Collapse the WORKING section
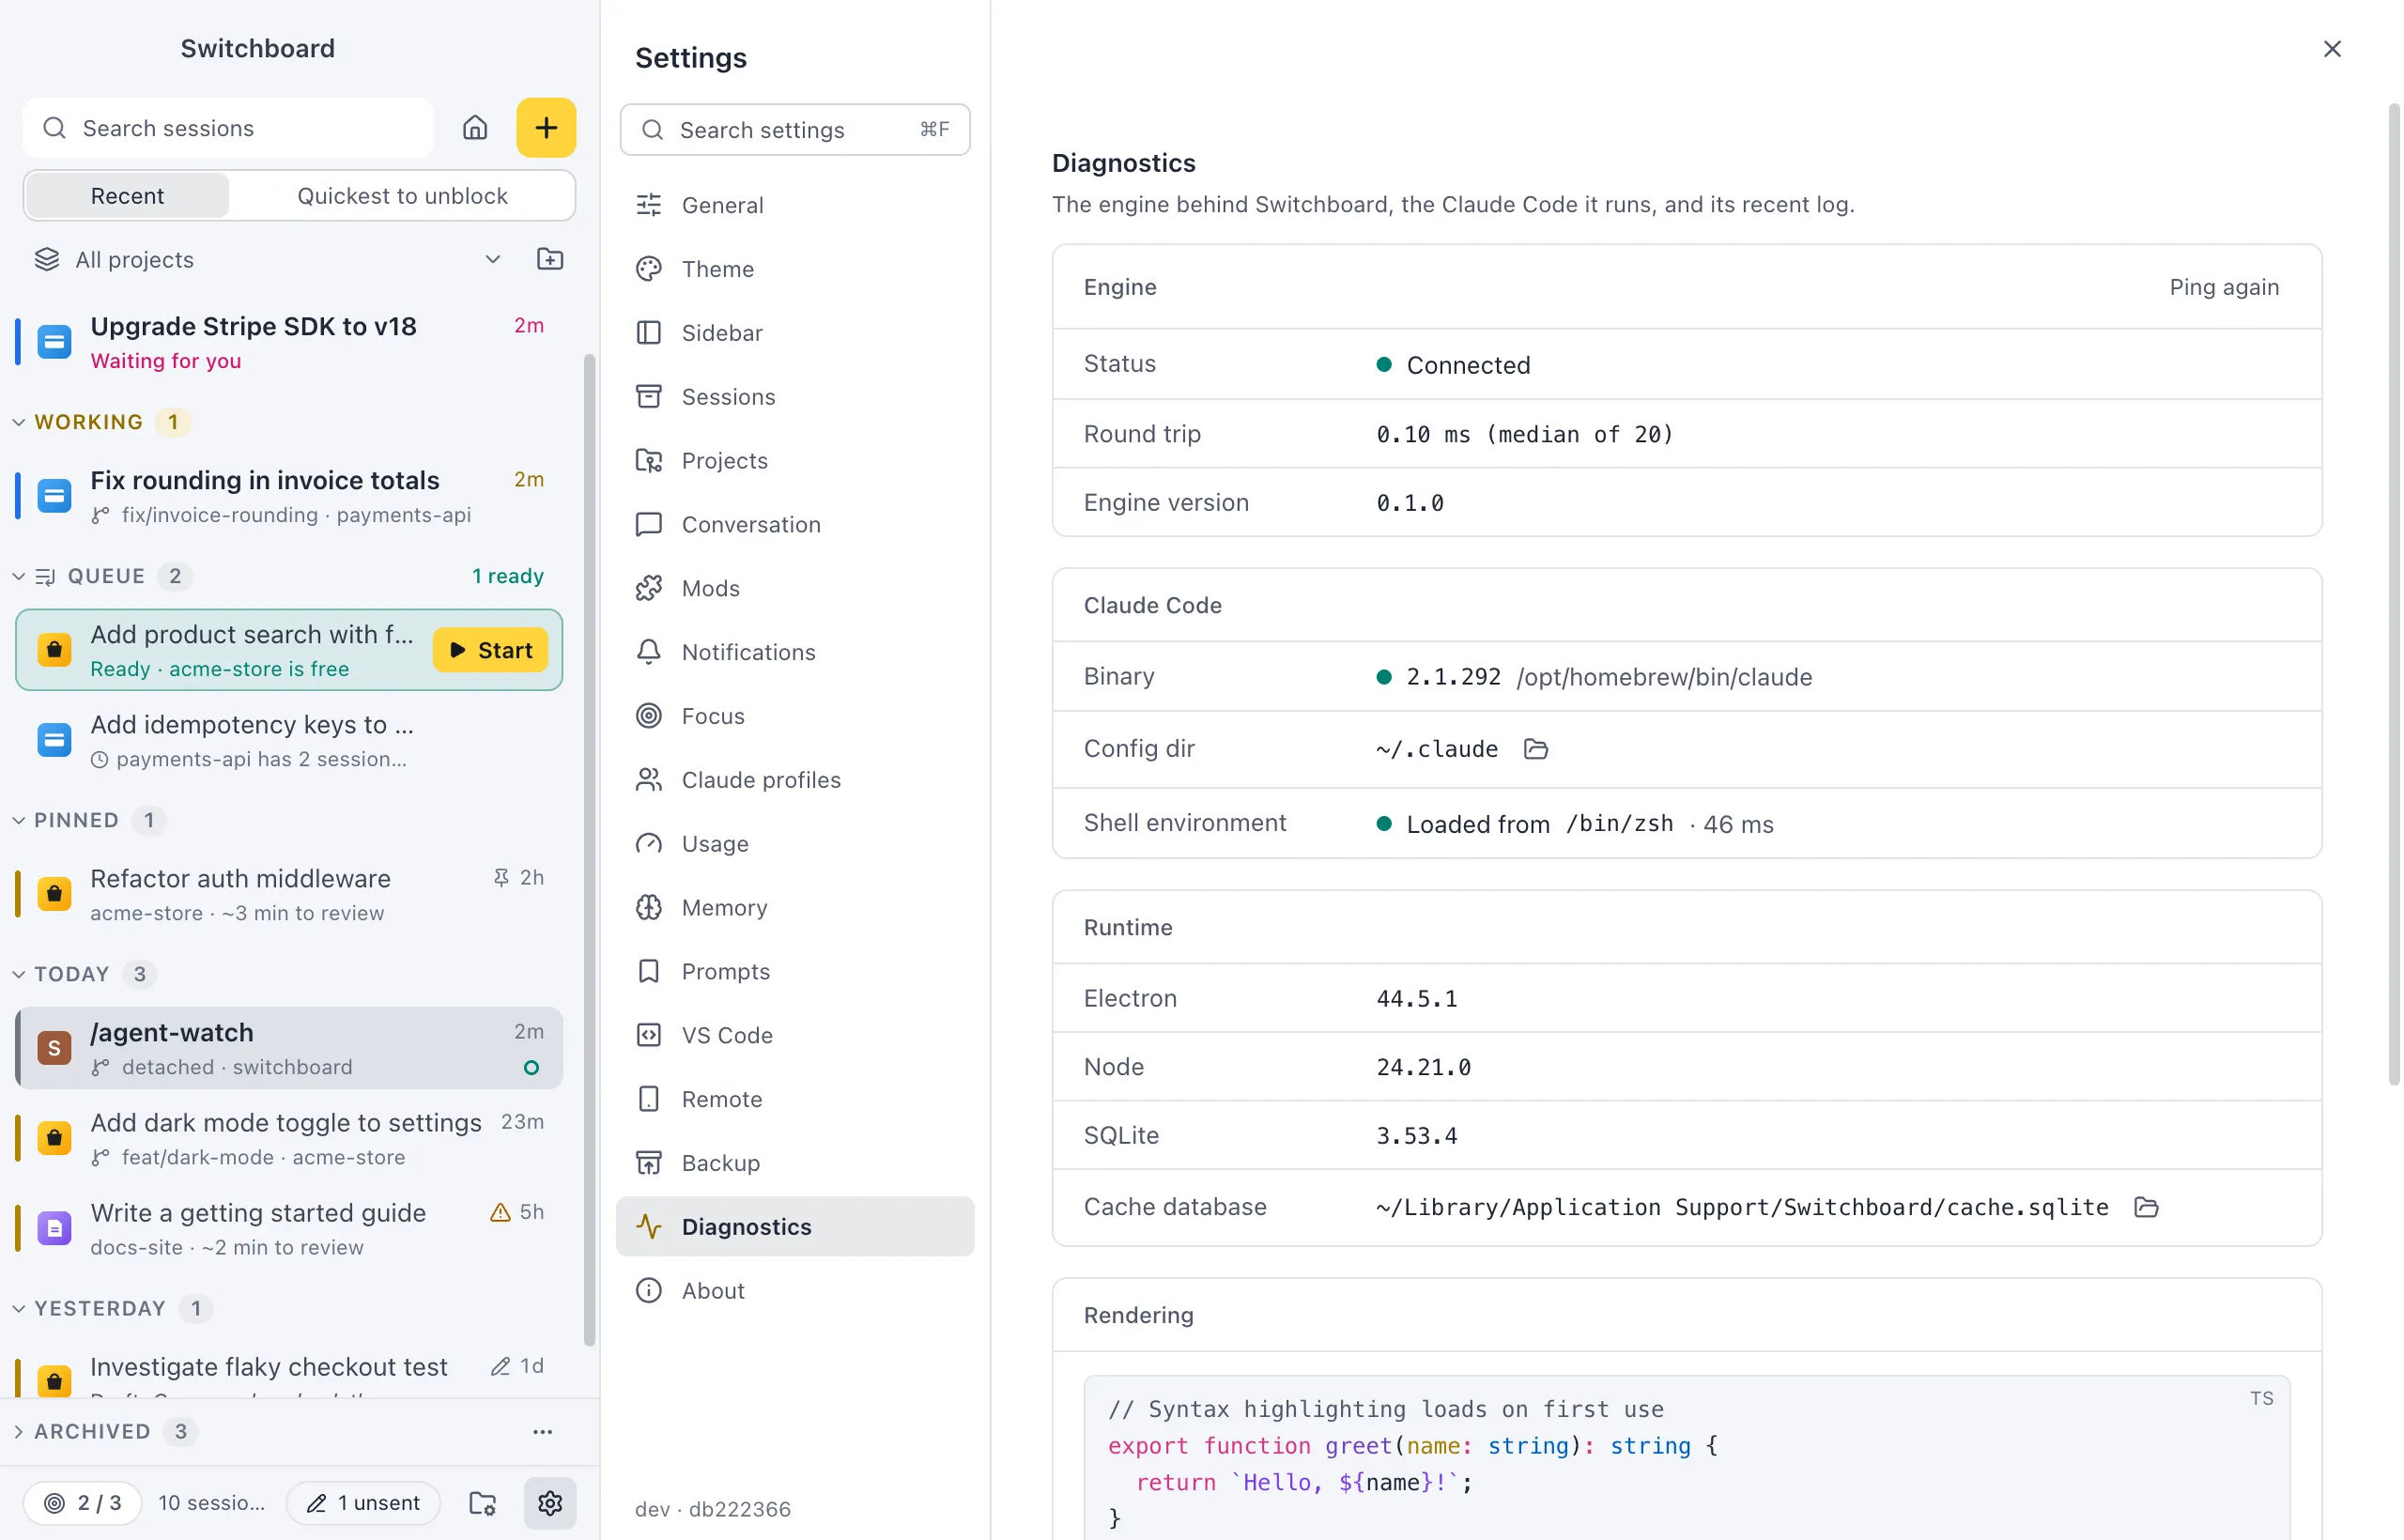2404x1540 pixels. tap(19, 422)
